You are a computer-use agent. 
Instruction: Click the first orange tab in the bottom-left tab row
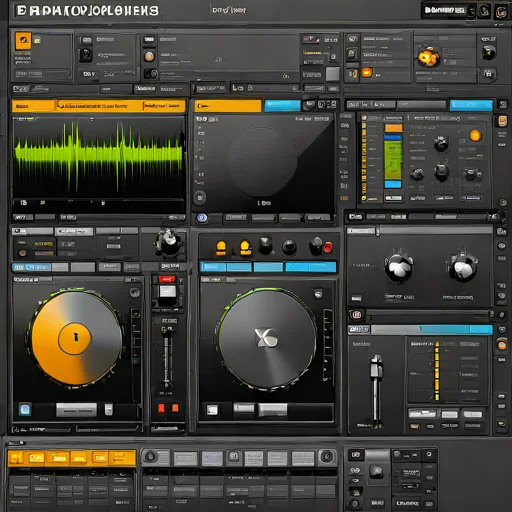coord(16,458)
